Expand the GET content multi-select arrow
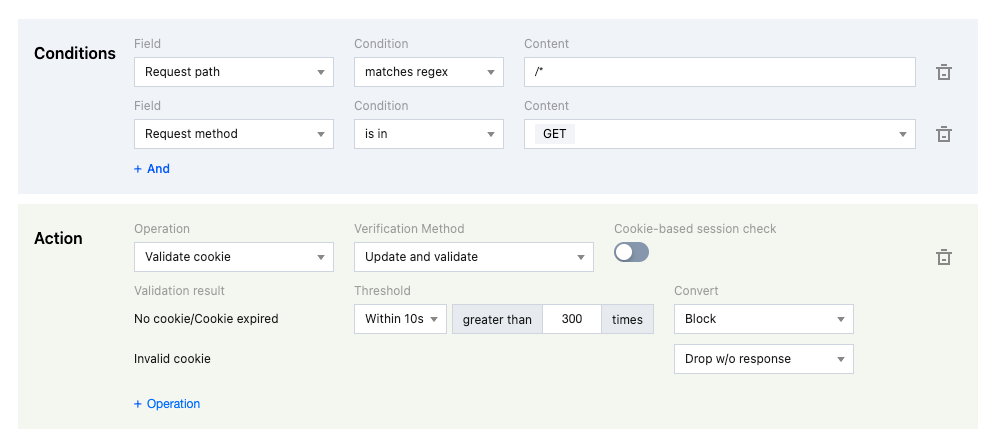 tap(902, 134)
